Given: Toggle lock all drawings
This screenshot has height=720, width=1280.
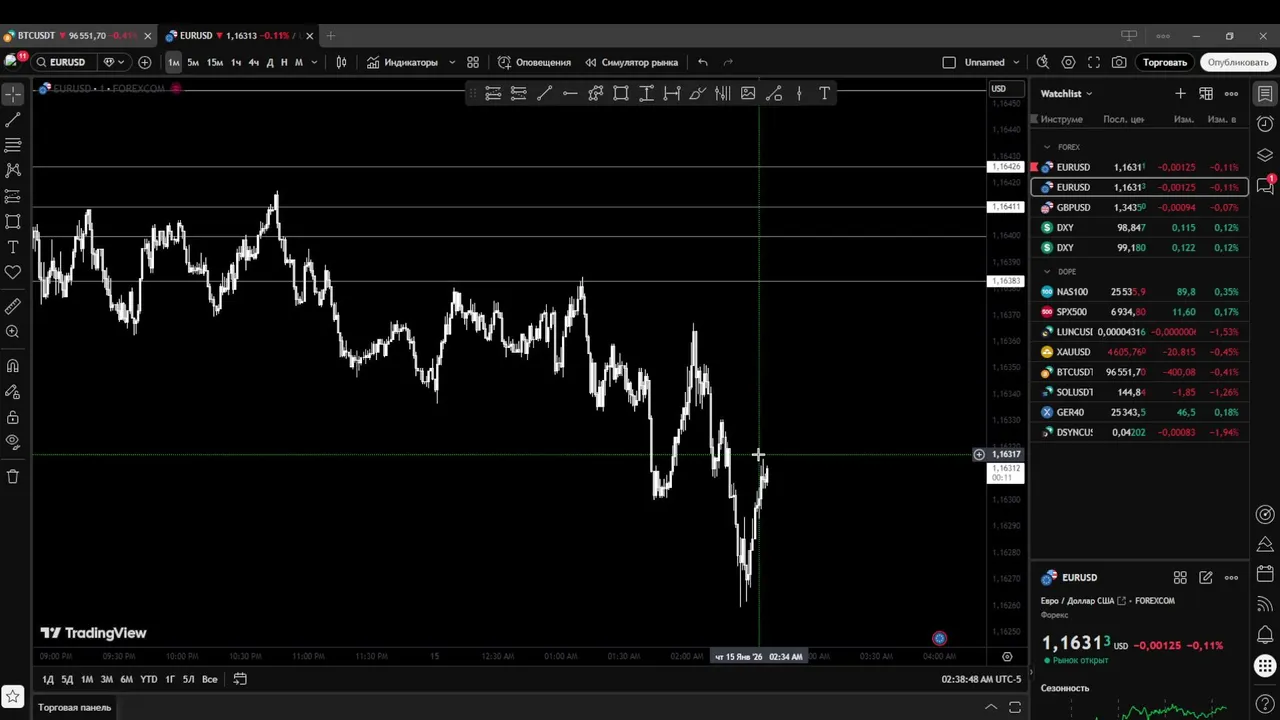Looking at the screenshot, I should 13,417.
